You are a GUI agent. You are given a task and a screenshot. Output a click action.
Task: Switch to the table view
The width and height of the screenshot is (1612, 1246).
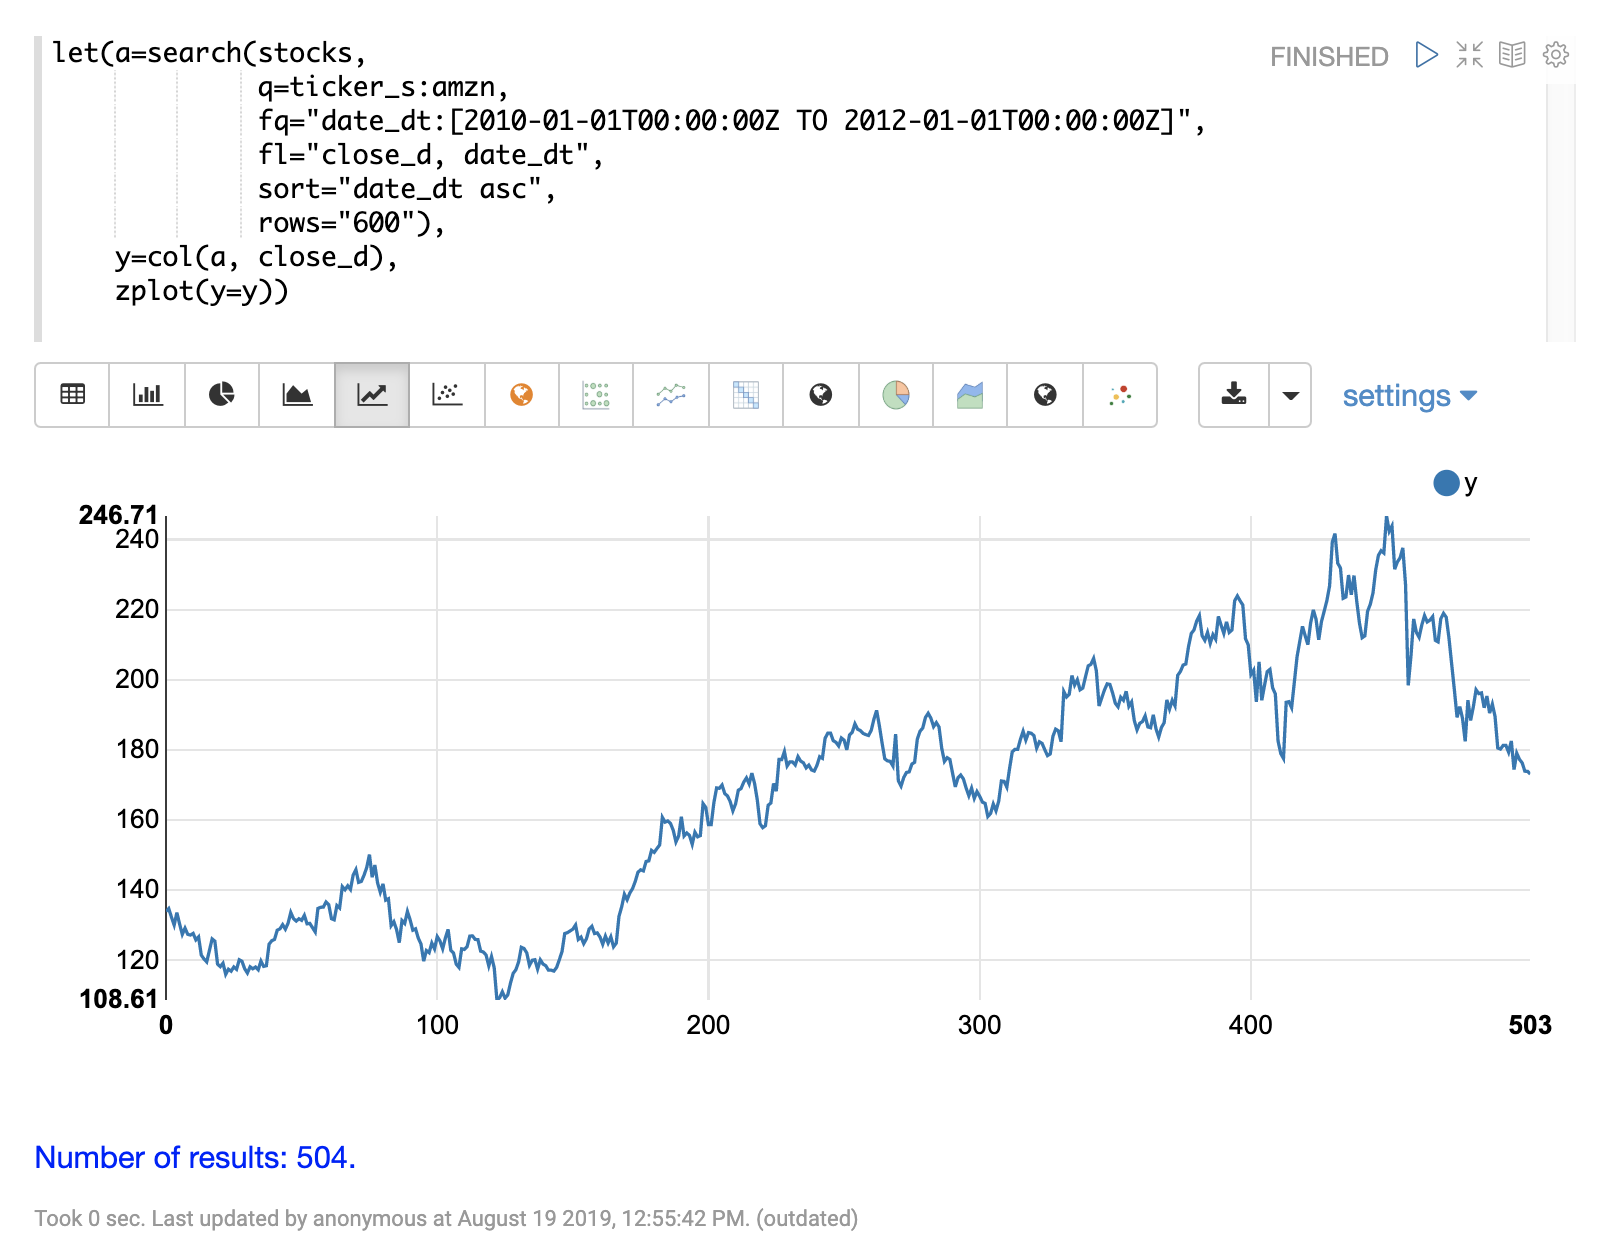click(x=72, y=395)
